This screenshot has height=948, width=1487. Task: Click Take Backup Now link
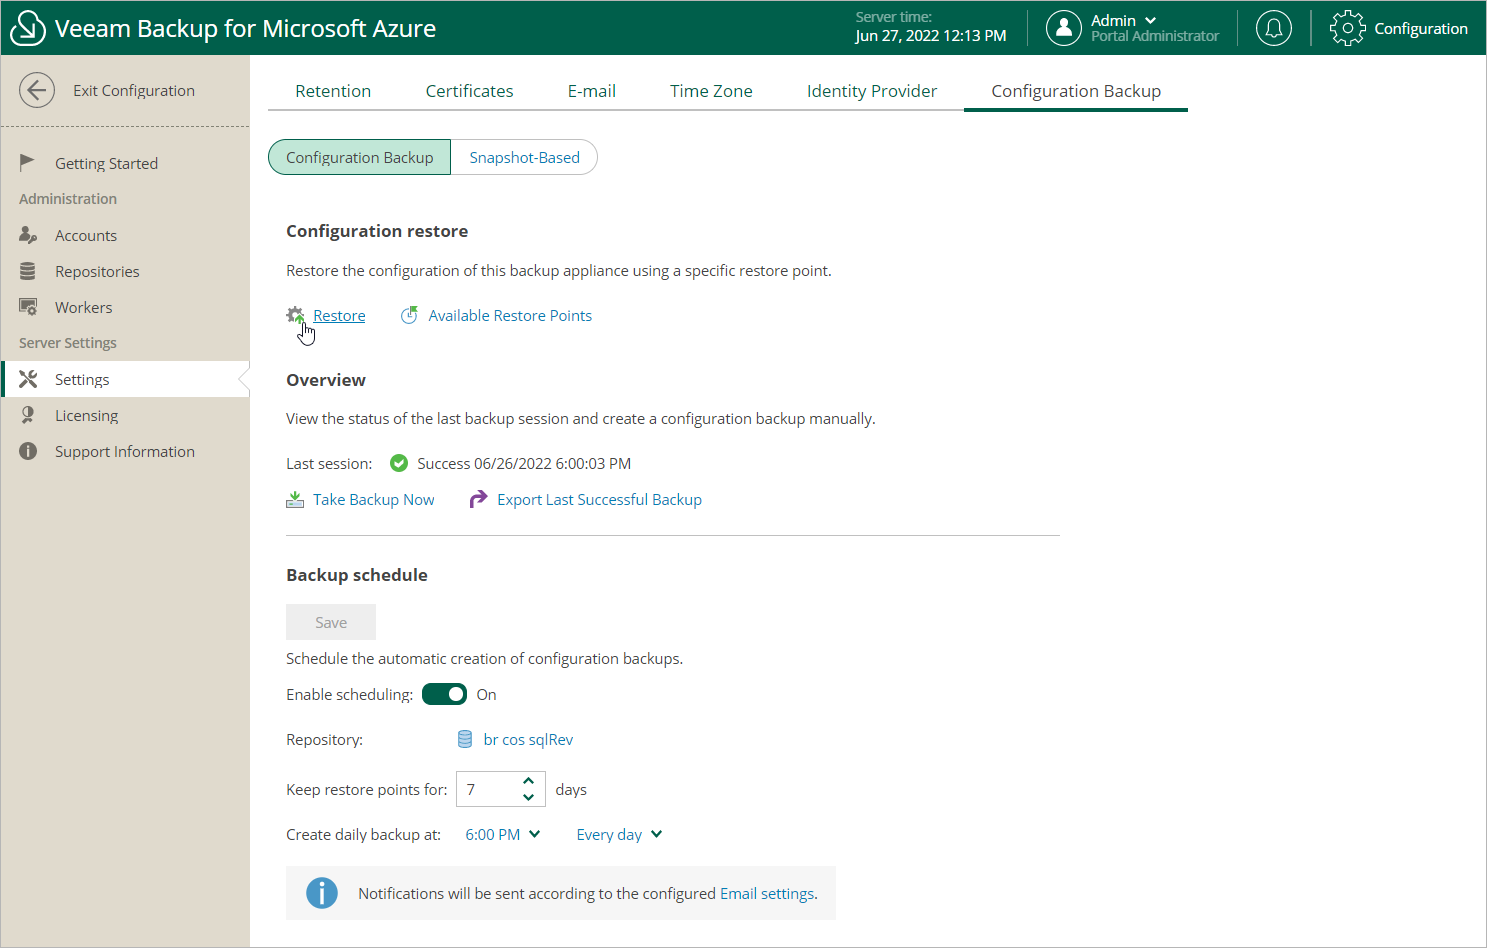click(x=374, y=499)
